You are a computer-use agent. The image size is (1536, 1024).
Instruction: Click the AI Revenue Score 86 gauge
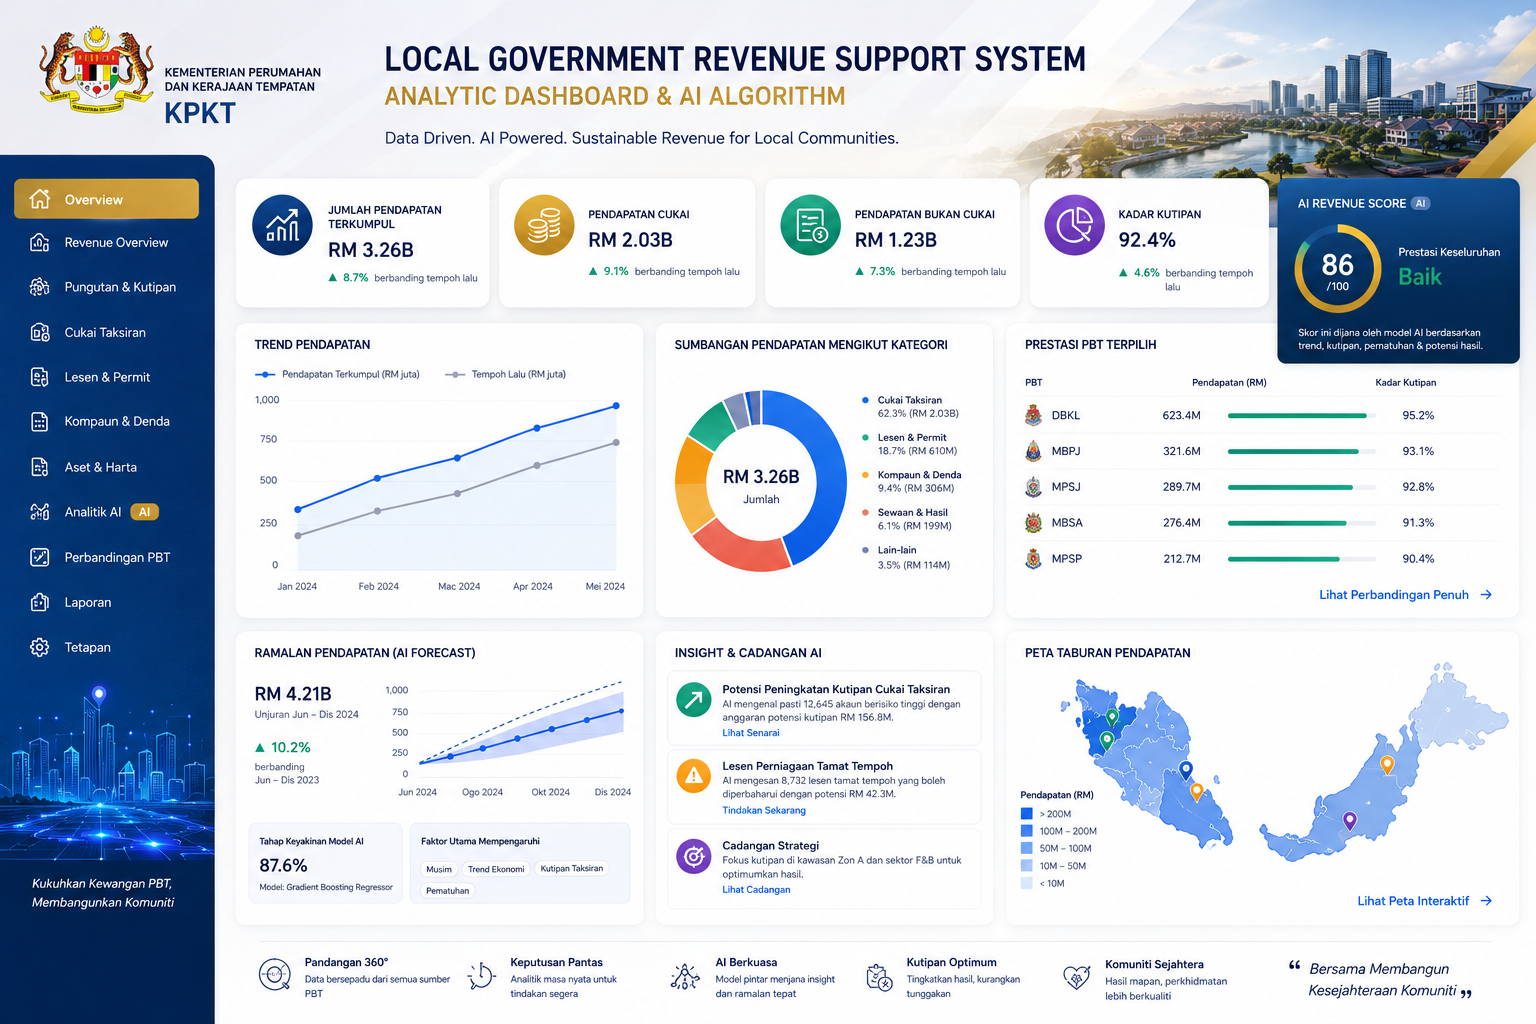tap(1337, 269)
